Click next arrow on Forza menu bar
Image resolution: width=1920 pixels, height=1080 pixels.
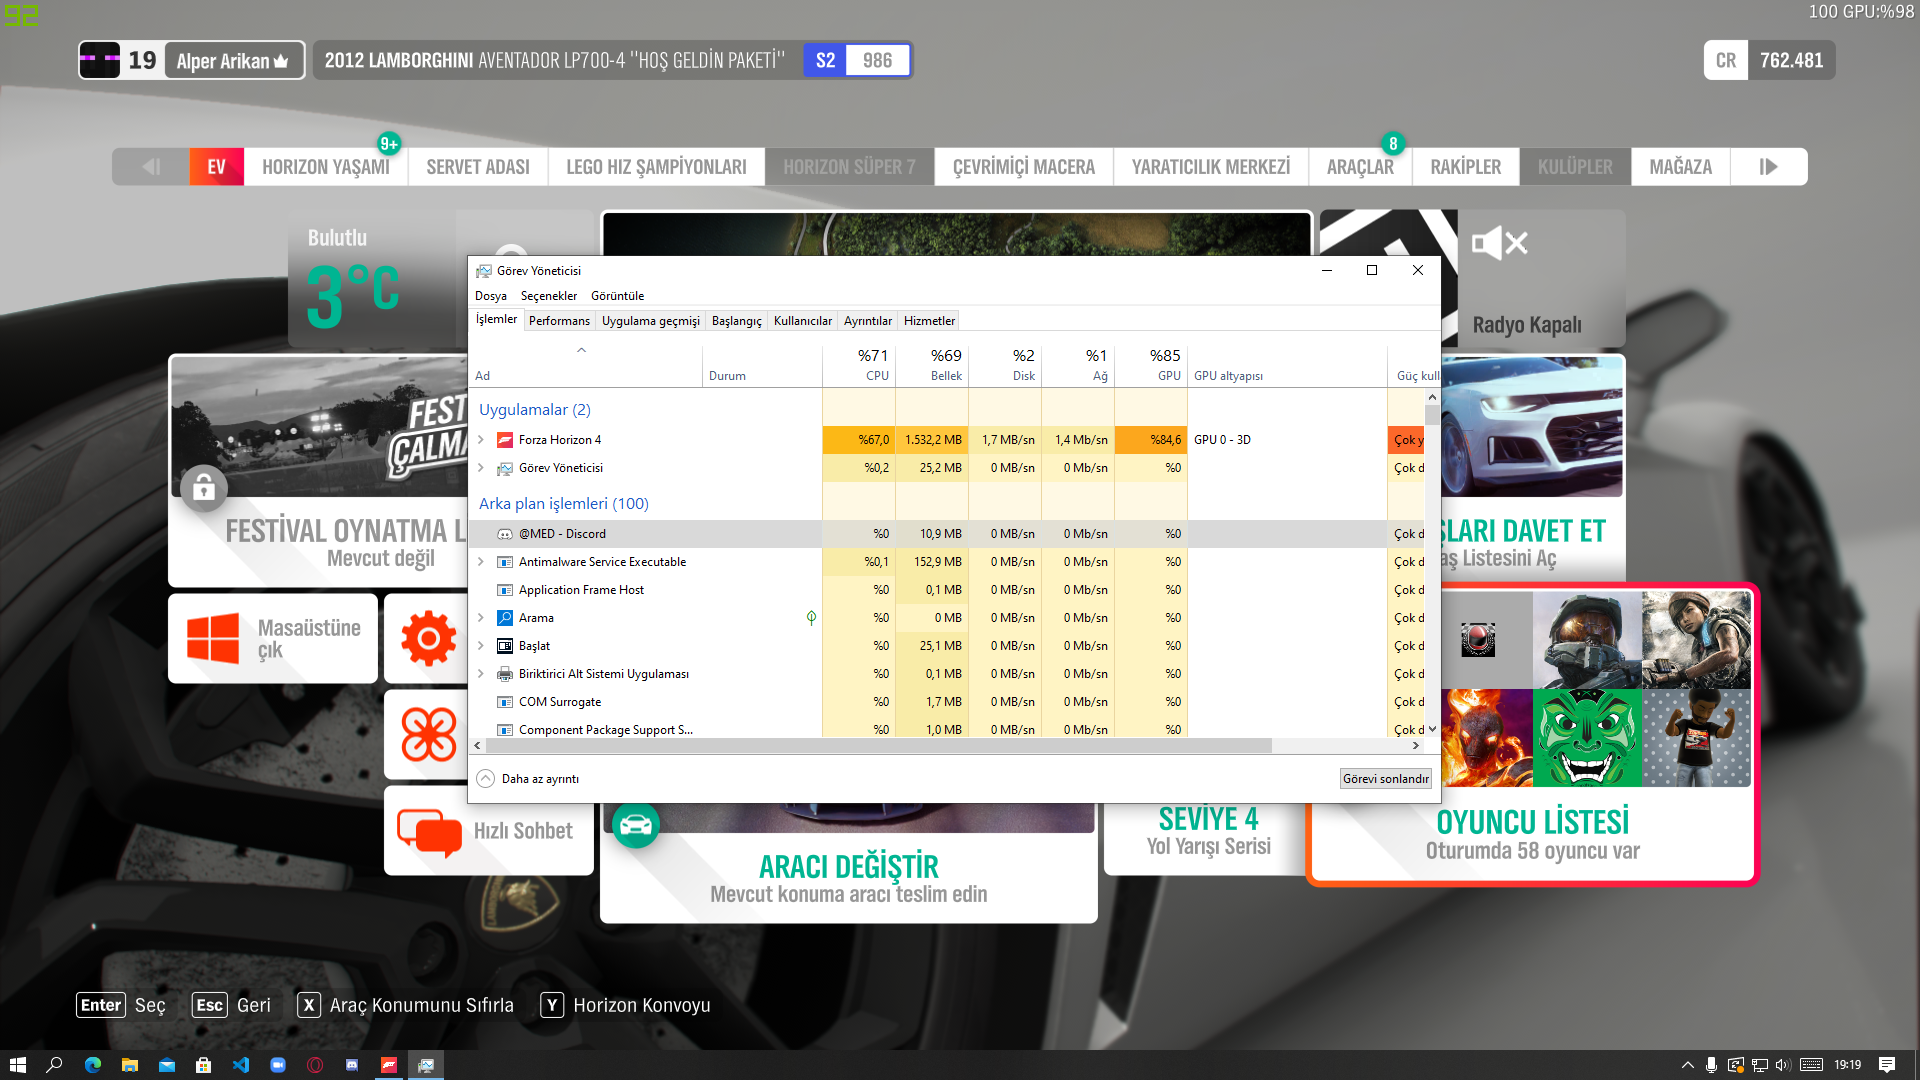click(1768, 167)
